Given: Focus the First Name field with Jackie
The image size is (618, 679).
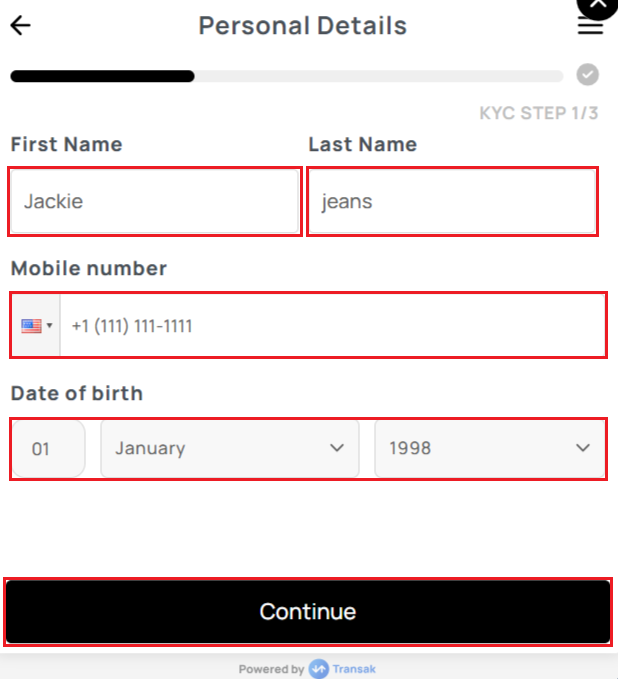Looking at the screenshot, I should pyautogui.click(x=155, y=201).
